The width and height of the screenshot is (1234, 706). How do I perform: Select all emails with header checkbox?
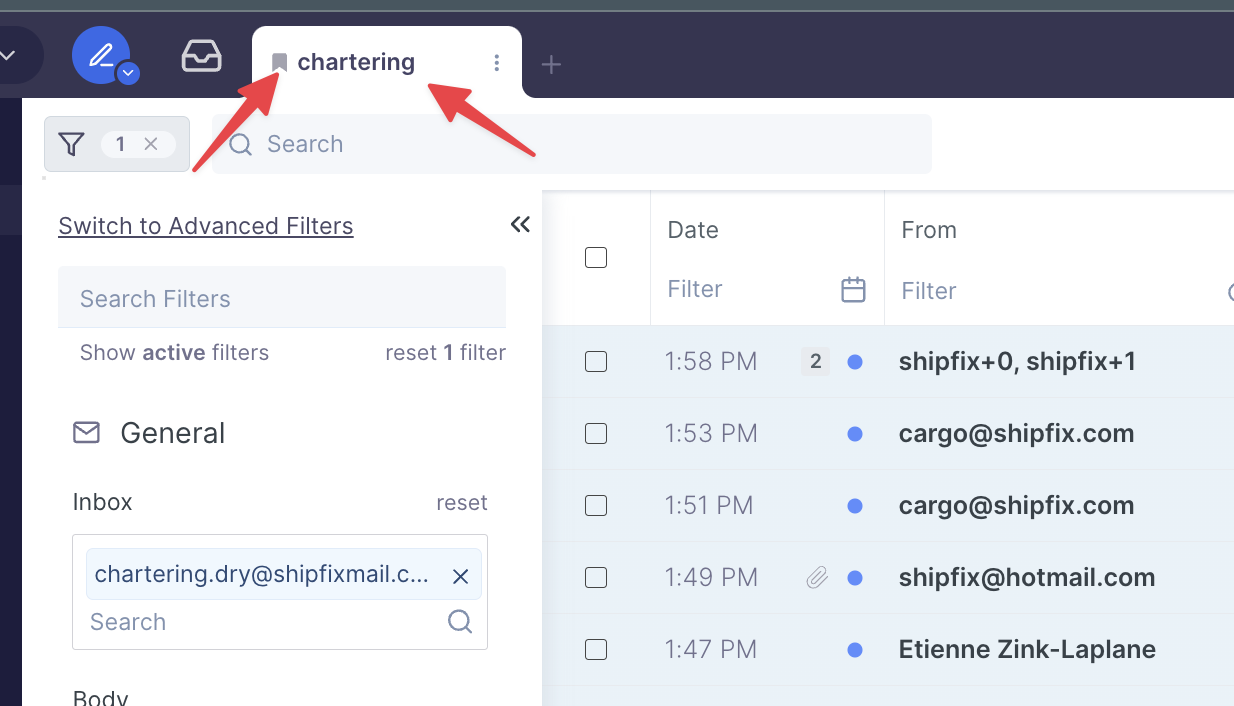[596, 257]
